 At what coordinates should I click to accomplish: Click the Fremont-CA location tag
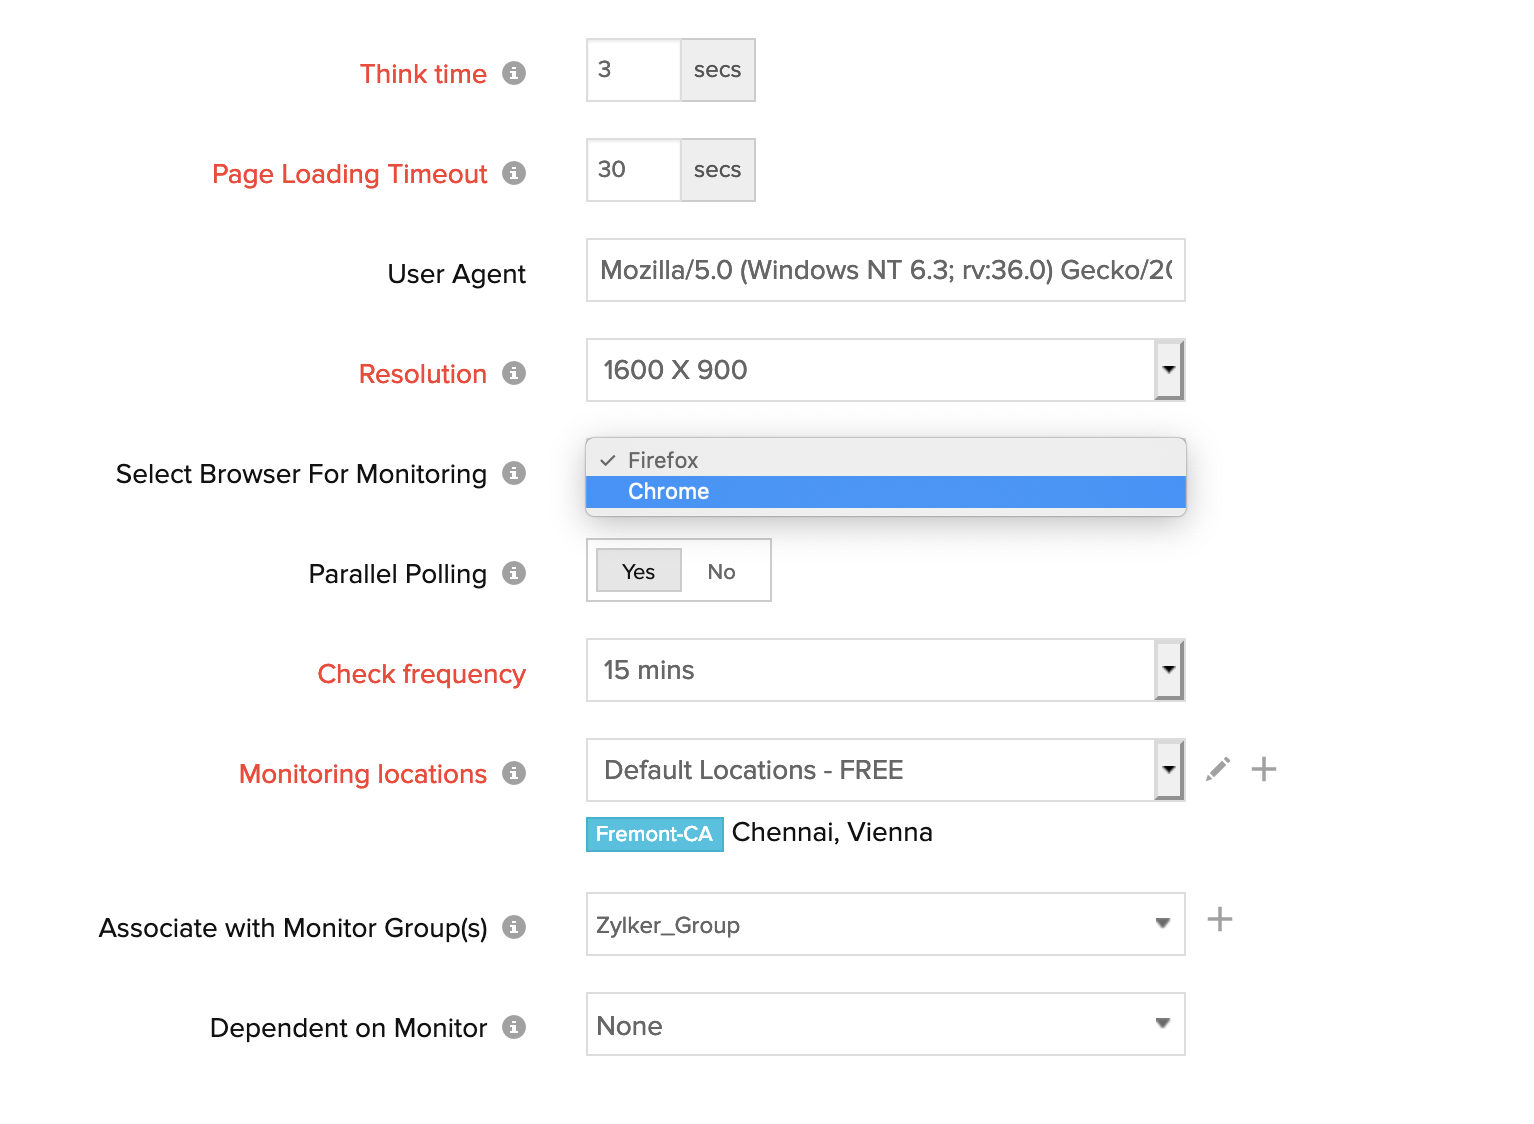pos(654,834)
